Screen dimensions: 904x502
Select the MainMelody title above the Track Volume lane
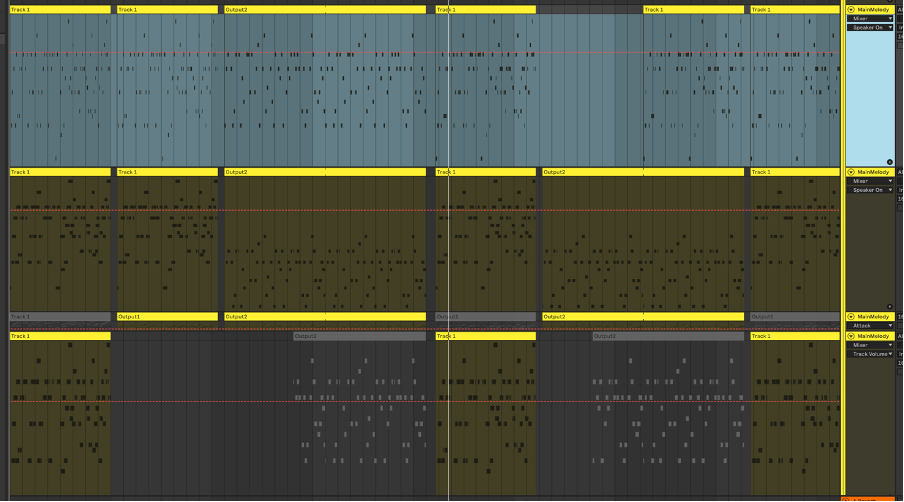tap(873, 336)
